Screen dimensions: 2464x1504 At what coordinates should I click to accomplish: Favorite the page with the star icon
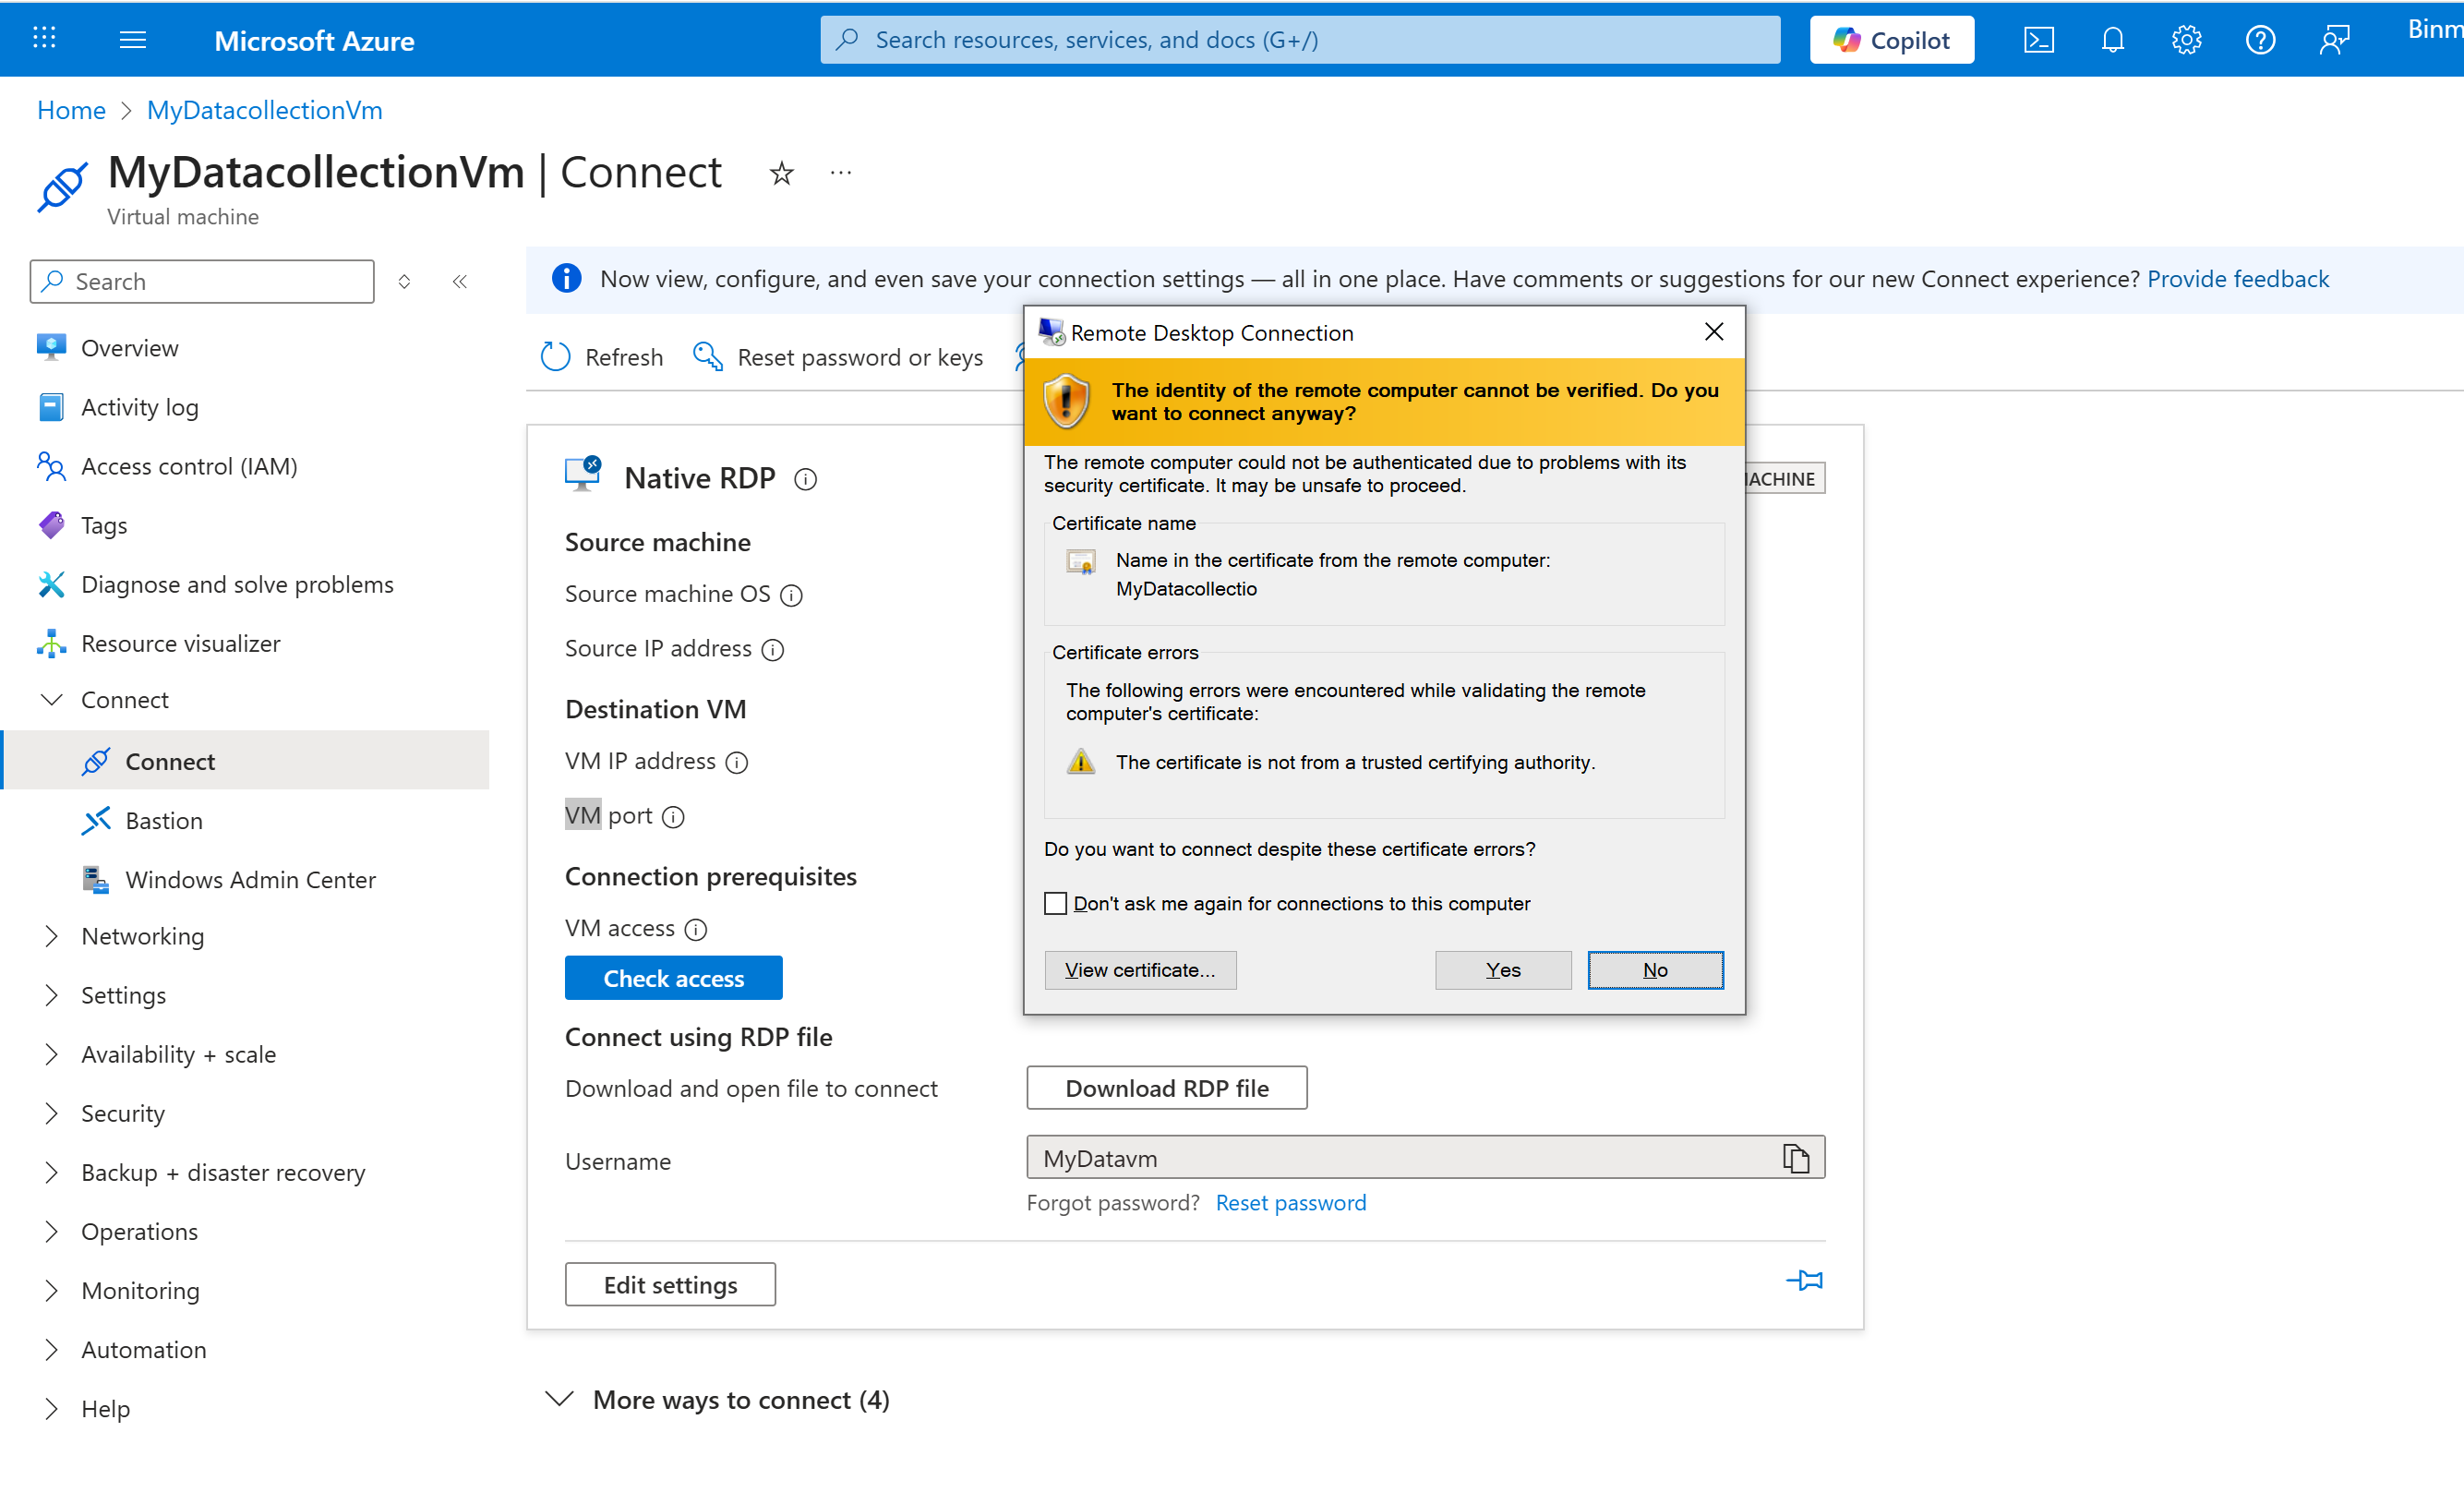pyautogui.click(x=781, y=174)
